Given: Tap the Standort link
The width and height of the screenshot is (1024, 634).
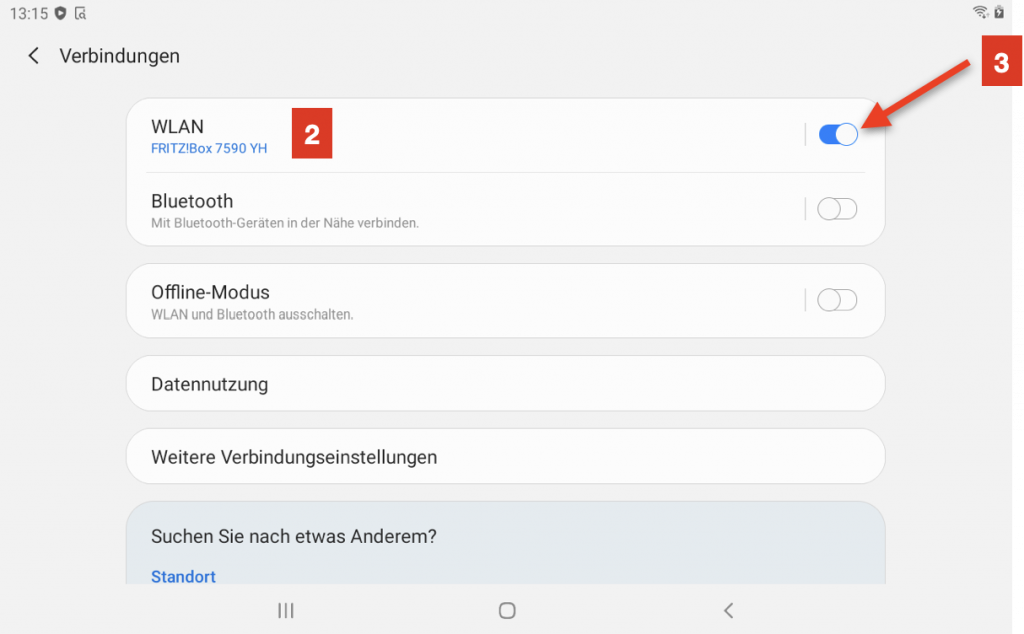Looking at the screenshot, I should click(x=183, y=576).
